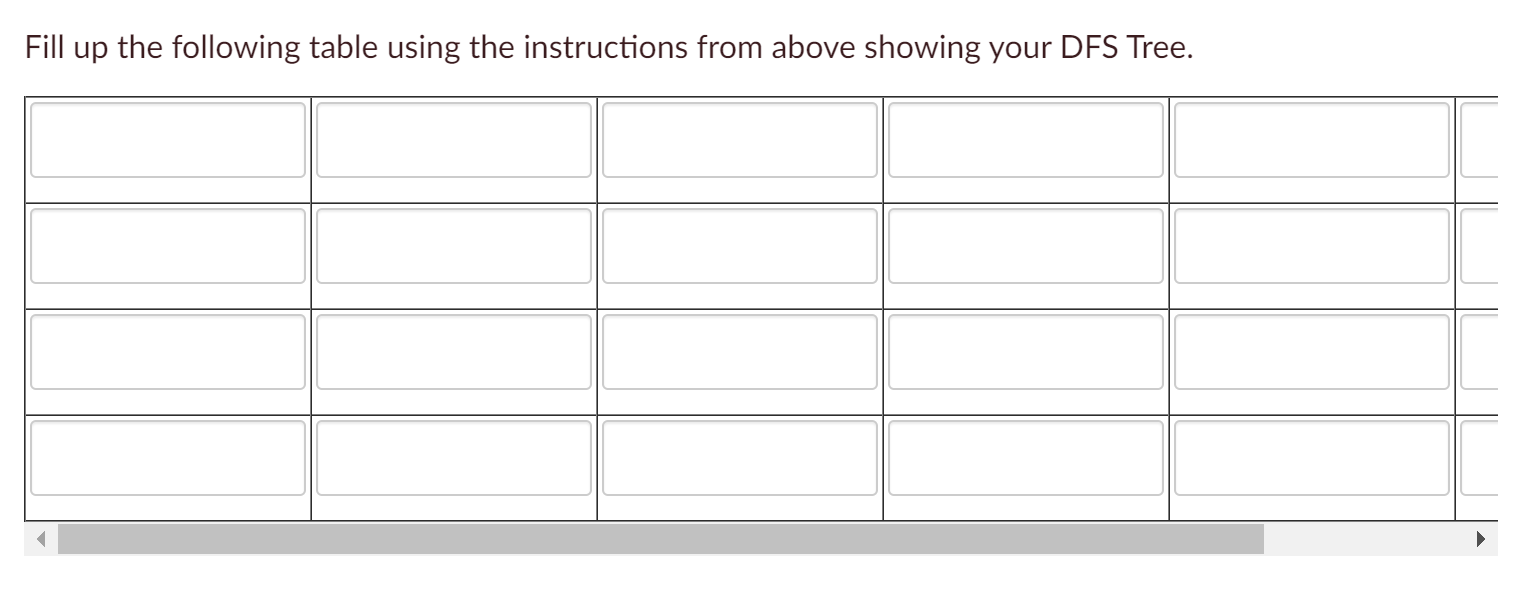Click the third row second column input field
1522x598 pixels.
(453, 352)
